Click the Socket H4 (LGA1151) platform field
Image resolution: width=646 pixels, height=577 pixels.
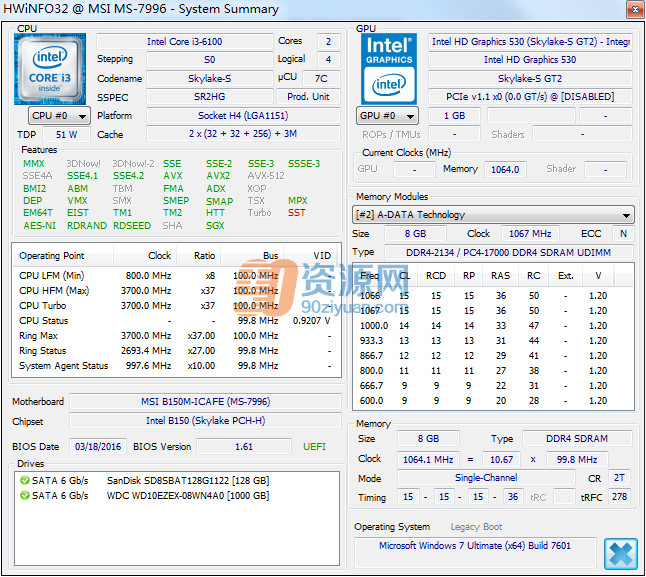pos(243,116)
